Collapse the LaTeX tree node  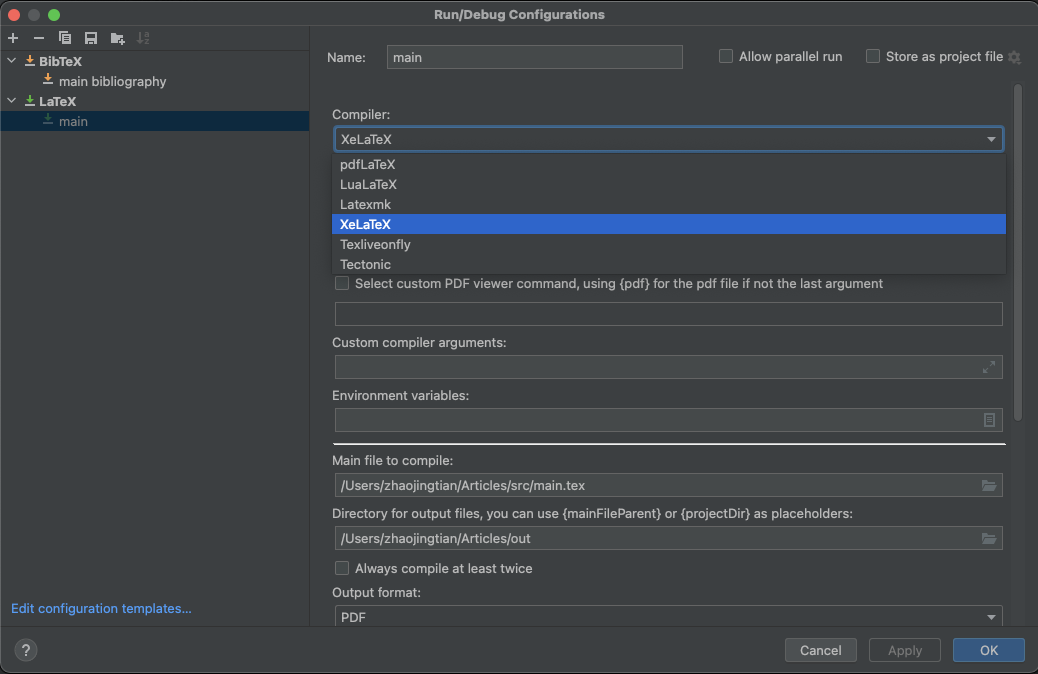tap(12, 101)
